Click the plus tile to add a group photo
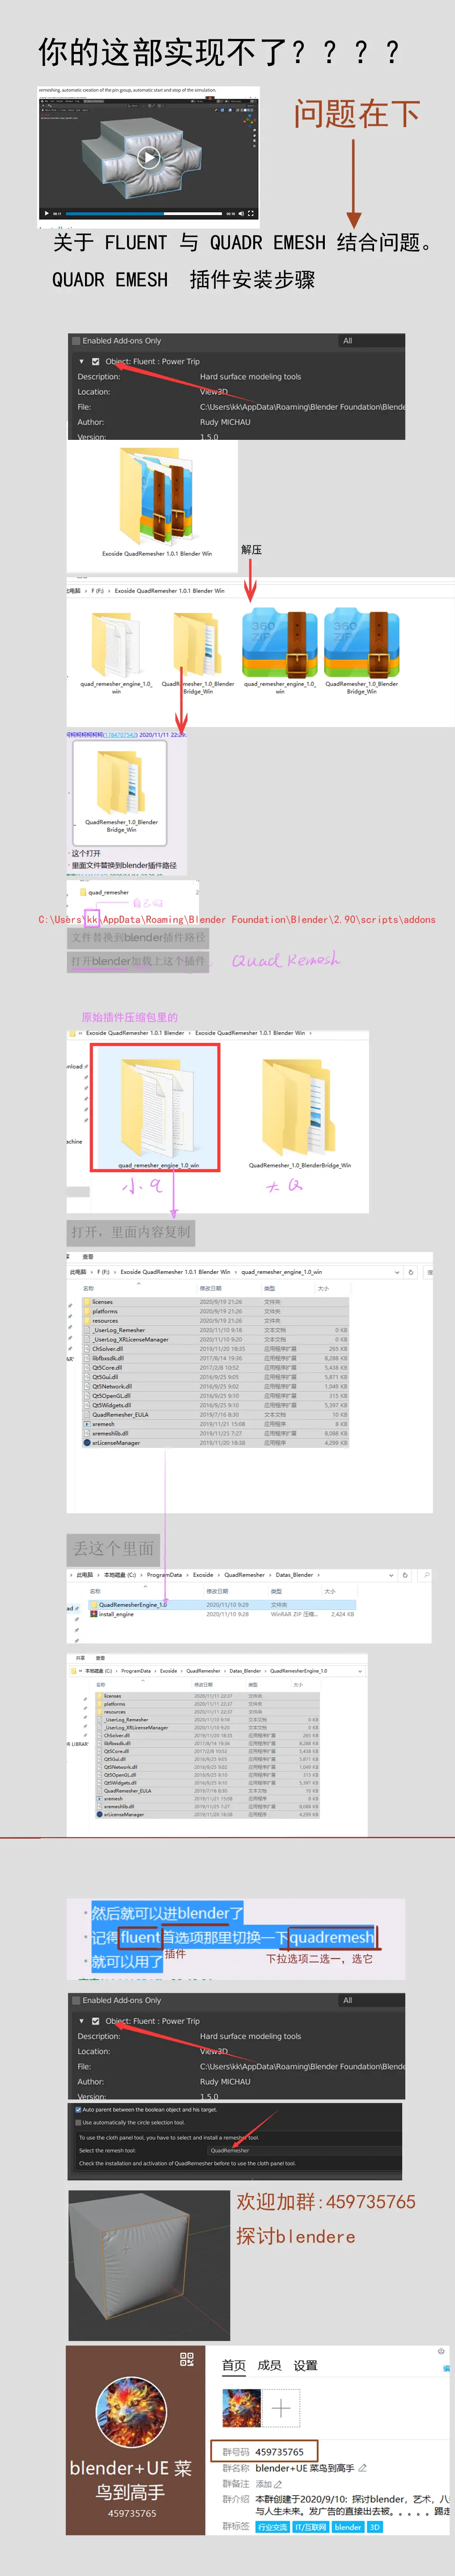Image resolution: width=455 pixels, height=2576 pixels. [282, 2409]
